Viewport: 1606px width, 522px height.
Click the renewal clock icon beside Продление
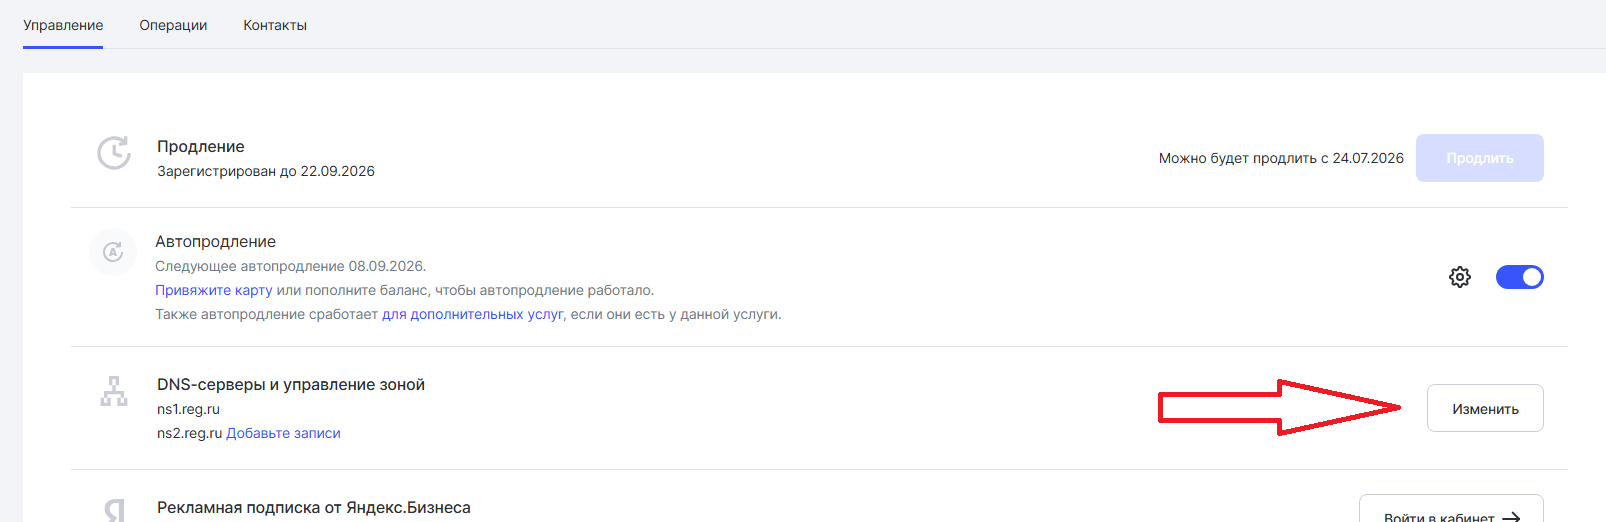coord(114,153)
